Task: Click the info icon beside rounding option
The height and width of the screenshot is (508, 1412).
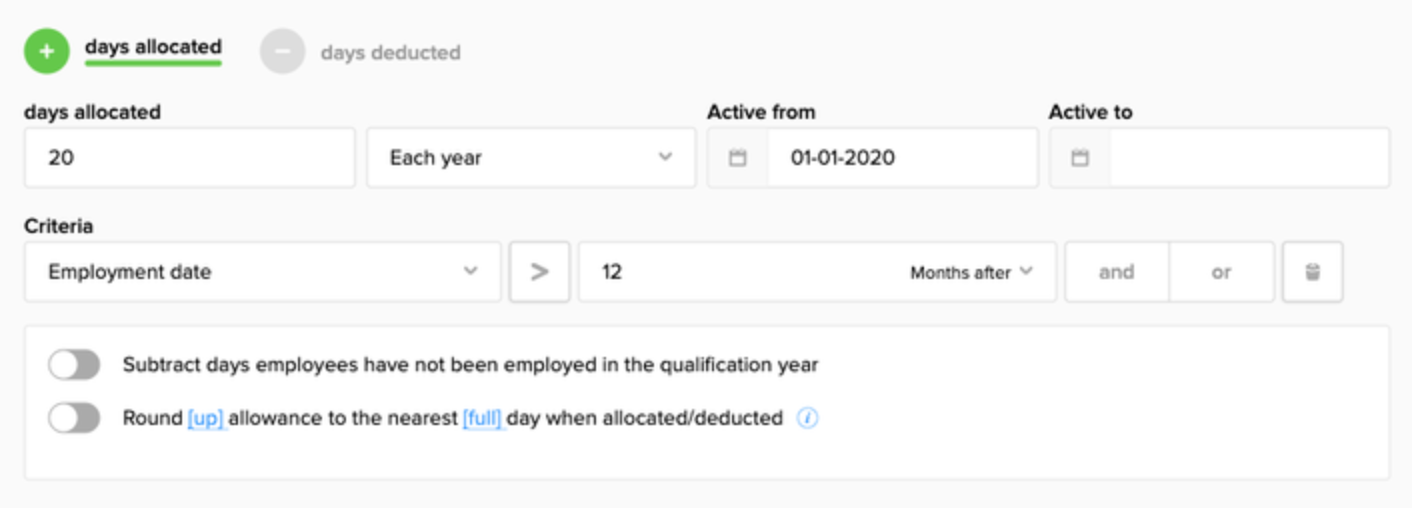Action: coord(807,419)
